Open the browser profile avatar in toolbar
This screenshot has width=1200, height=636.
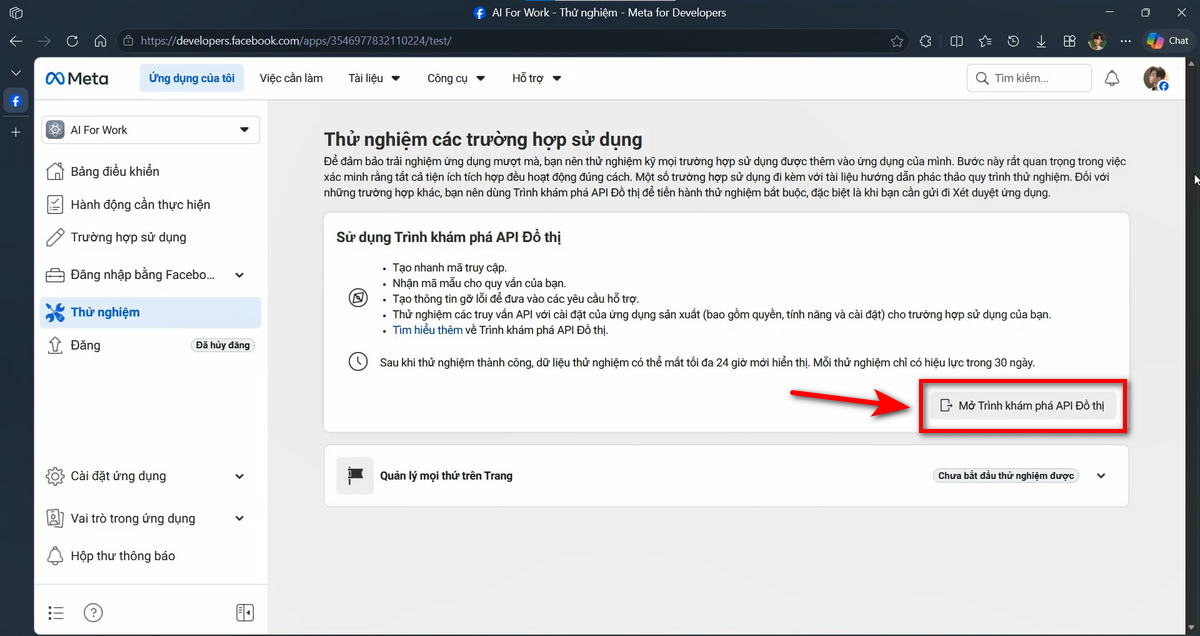click(1097, 41)
